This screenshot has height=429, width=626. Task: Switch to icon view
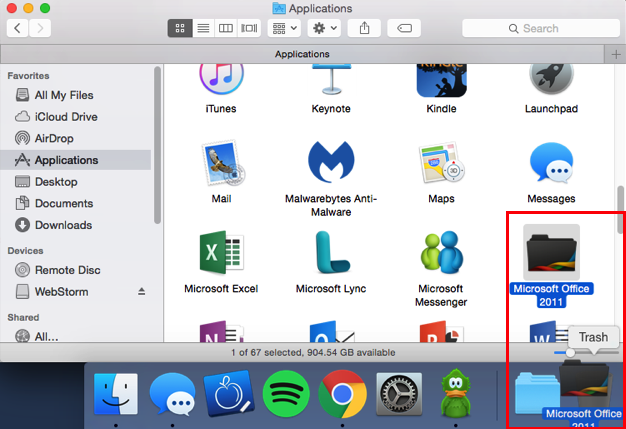(x=180, y=28)
